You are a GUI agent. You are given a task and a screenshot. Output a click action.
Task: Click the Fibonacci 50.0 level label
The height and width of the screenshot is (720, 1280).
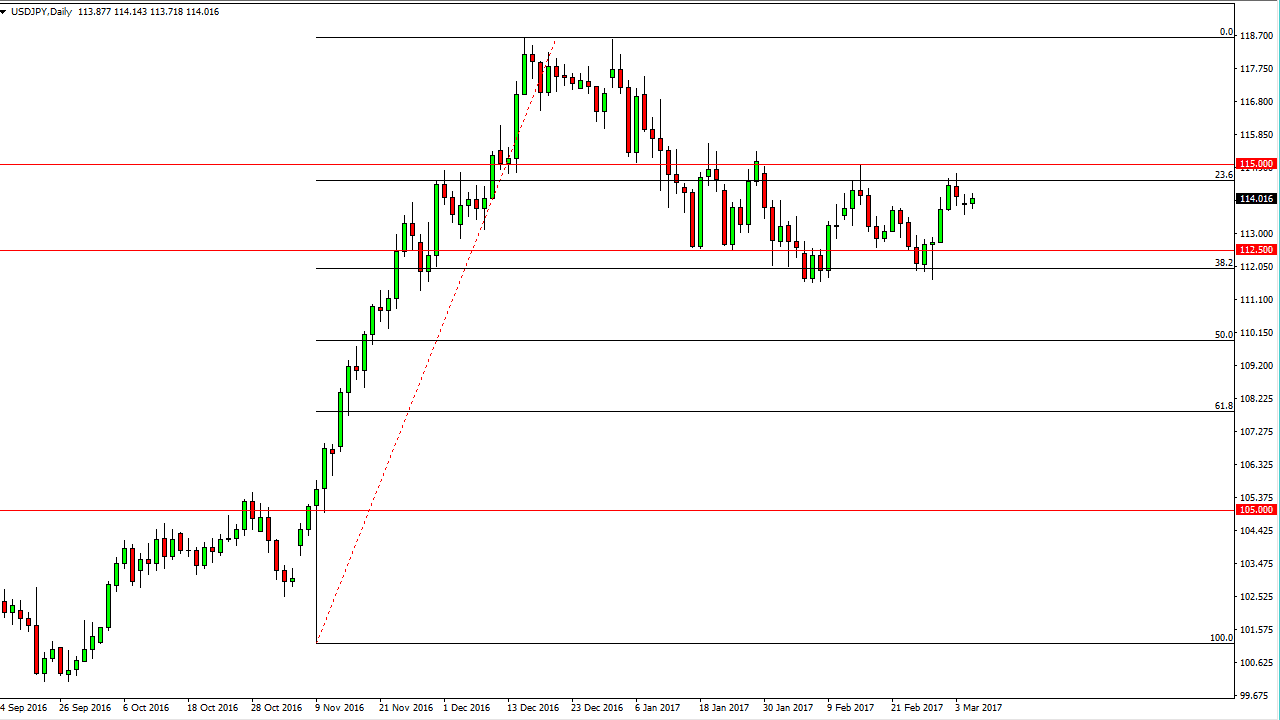[x=1224, y=335]
